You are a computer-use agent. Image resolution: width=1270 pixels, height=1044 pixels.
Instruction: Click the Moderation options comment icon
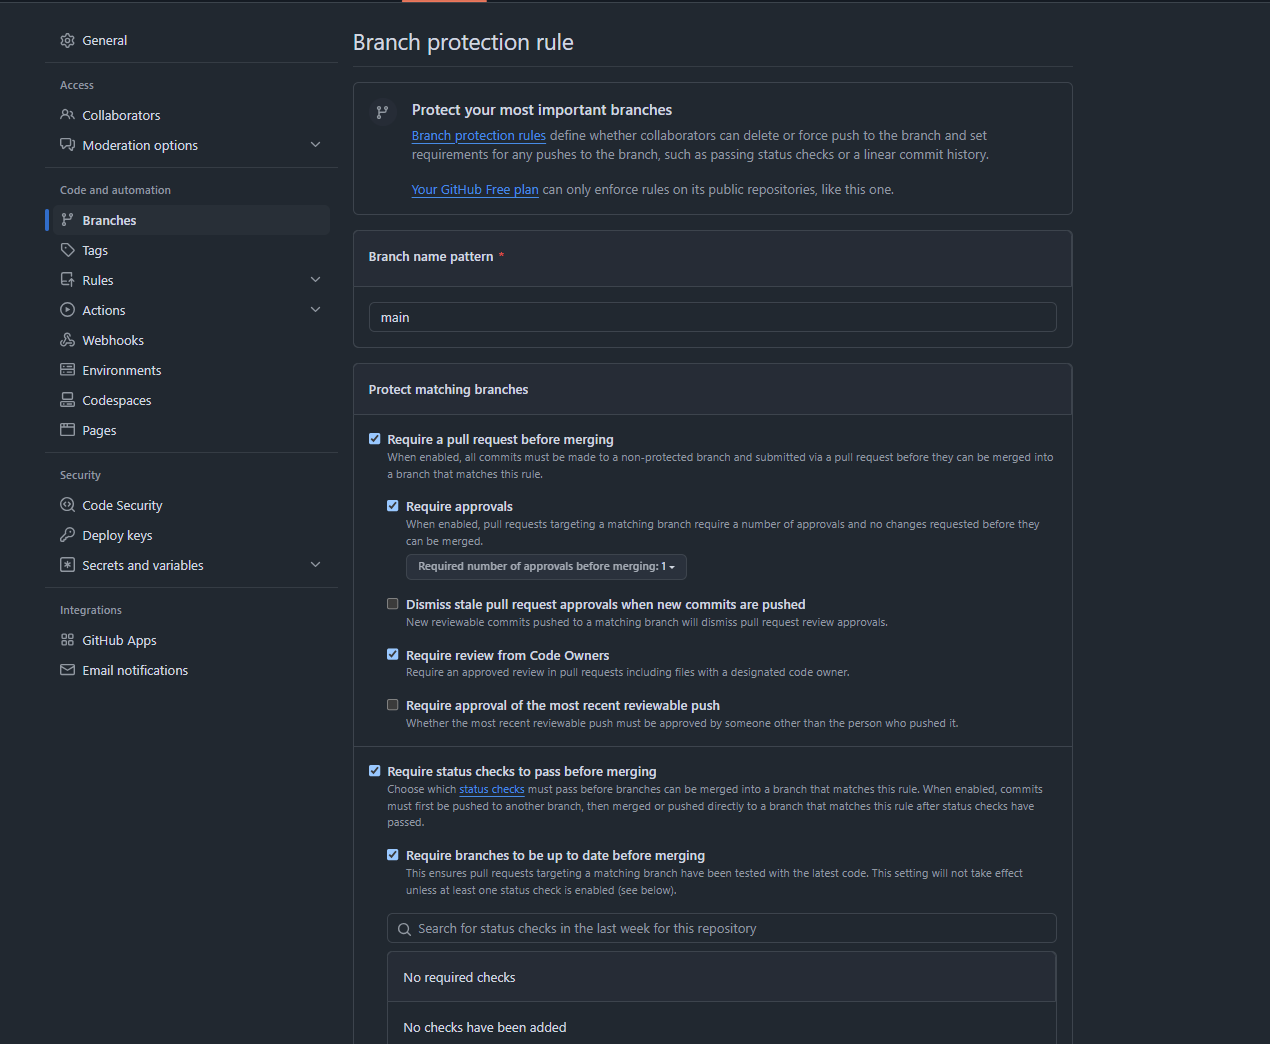67,145
